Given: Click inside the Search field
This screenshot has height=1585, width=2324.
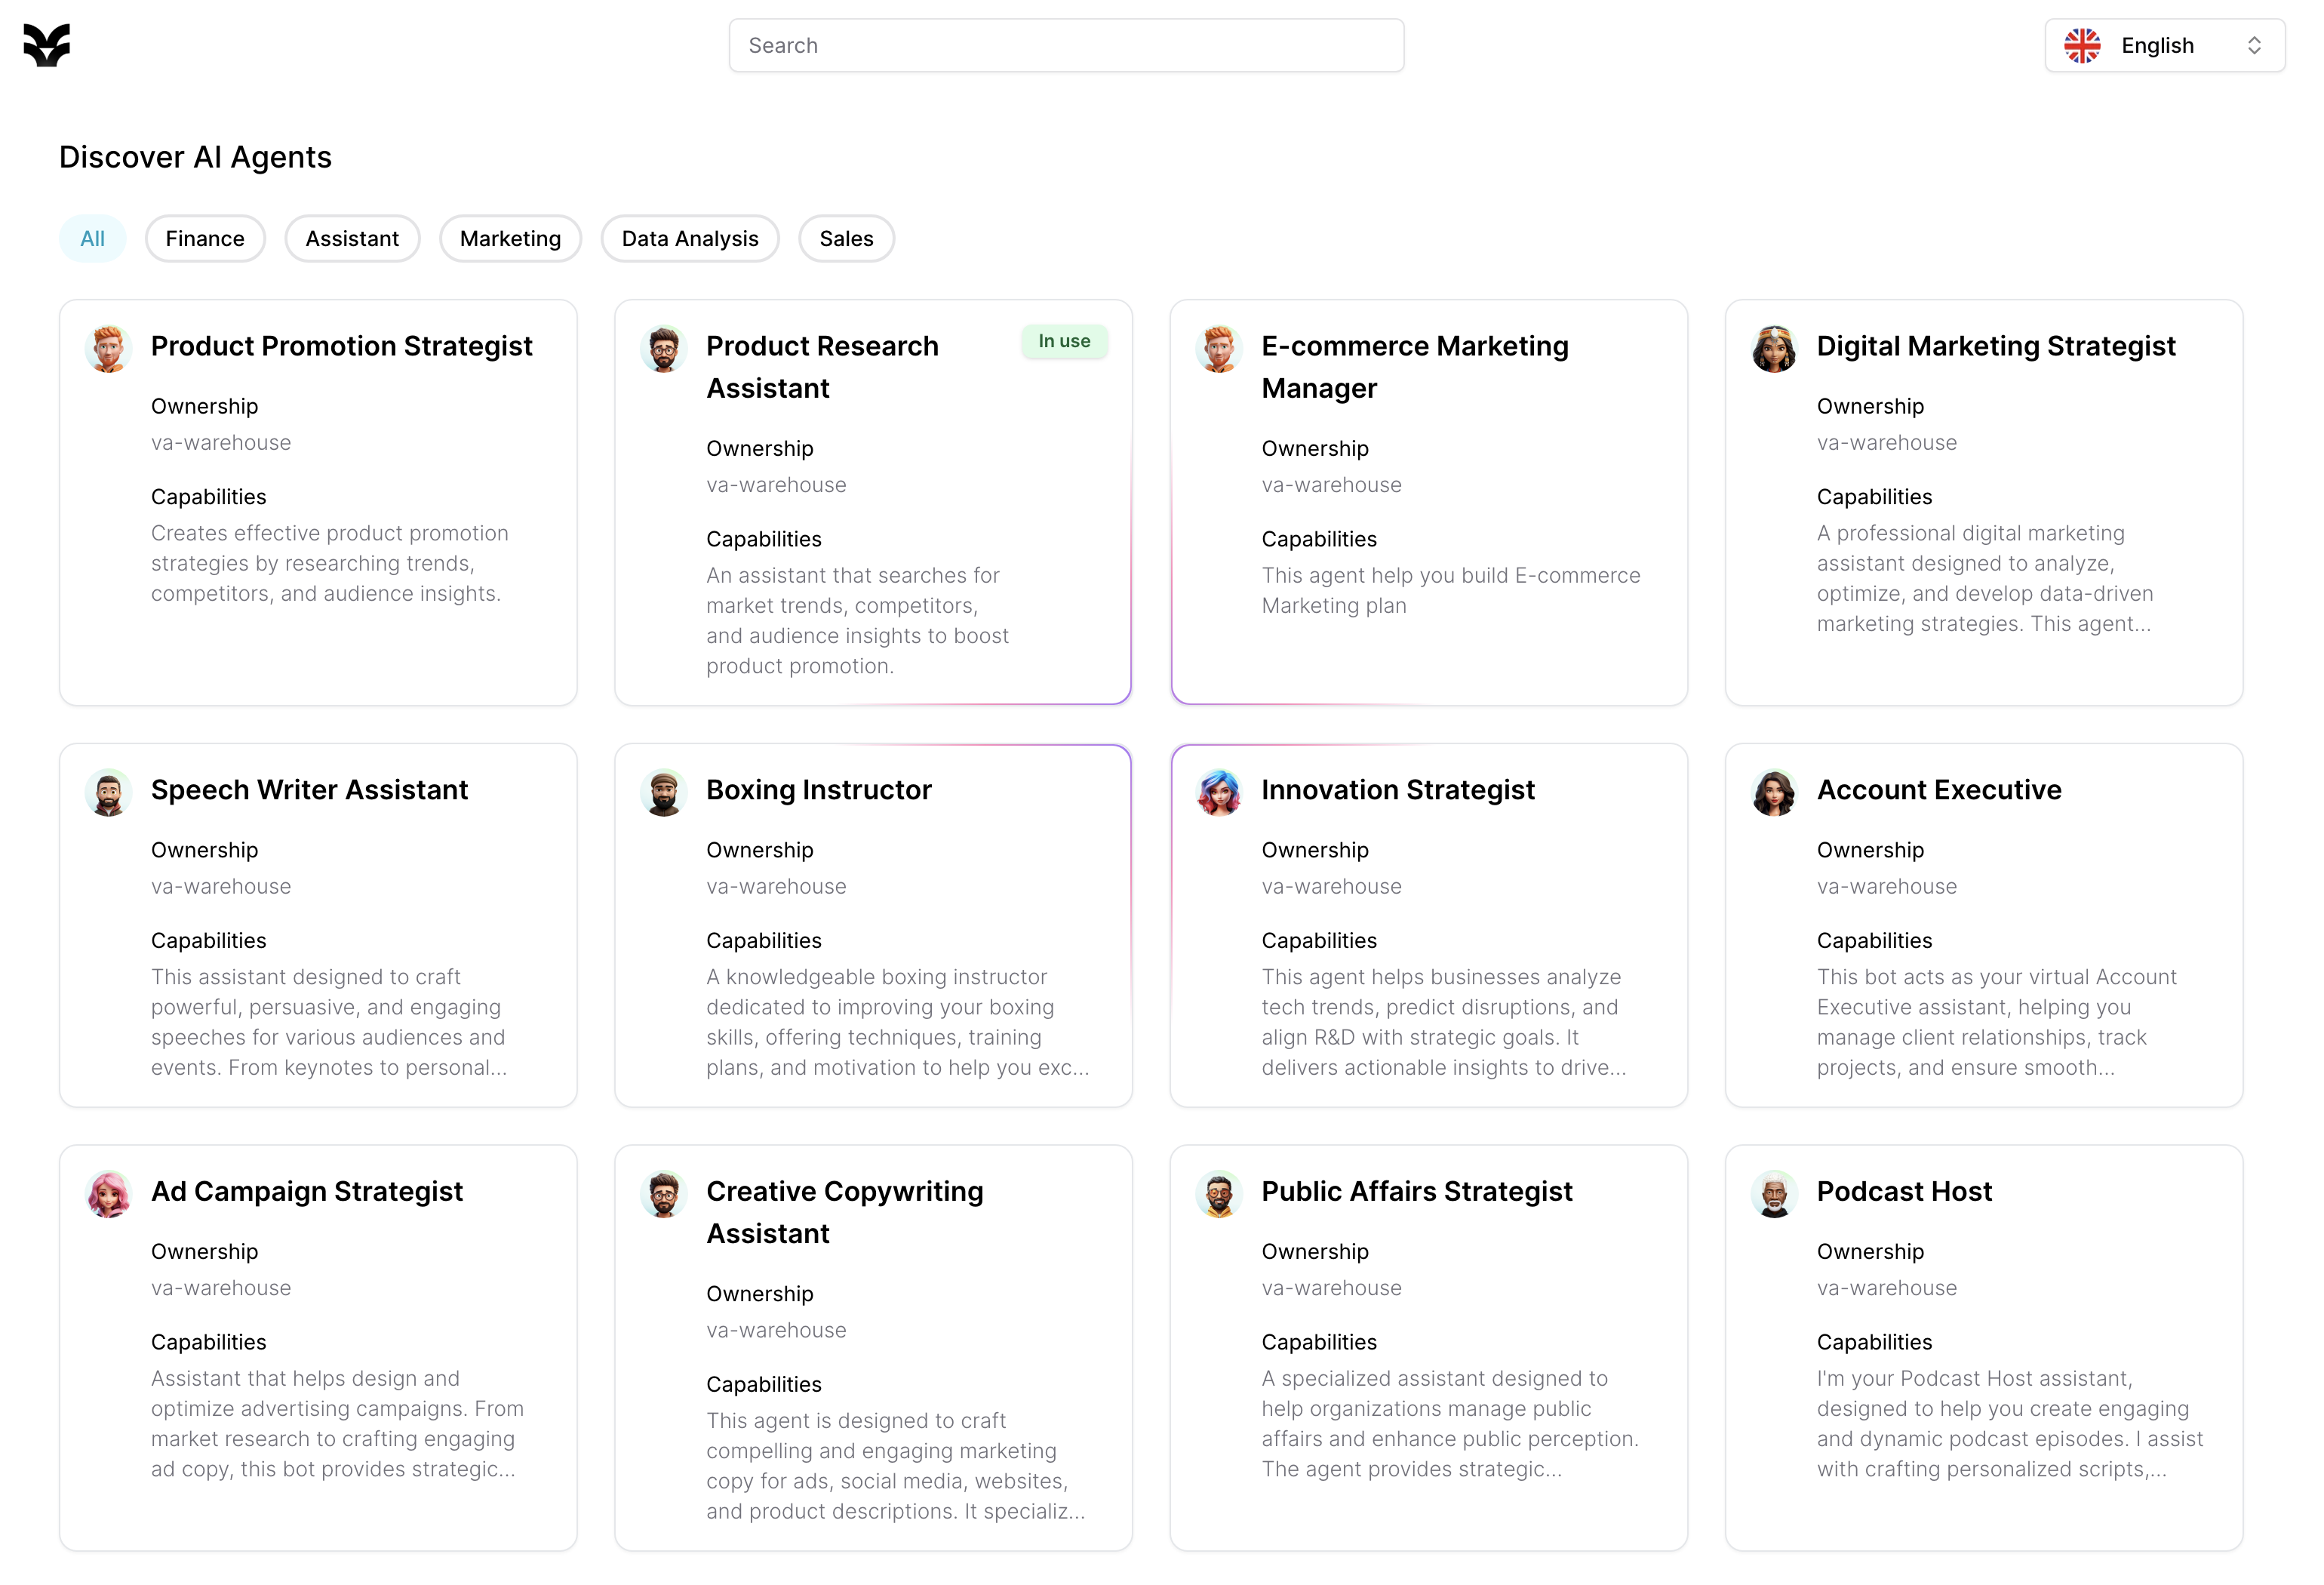Looking at the screenshot, I should [x=1066, y=45].
